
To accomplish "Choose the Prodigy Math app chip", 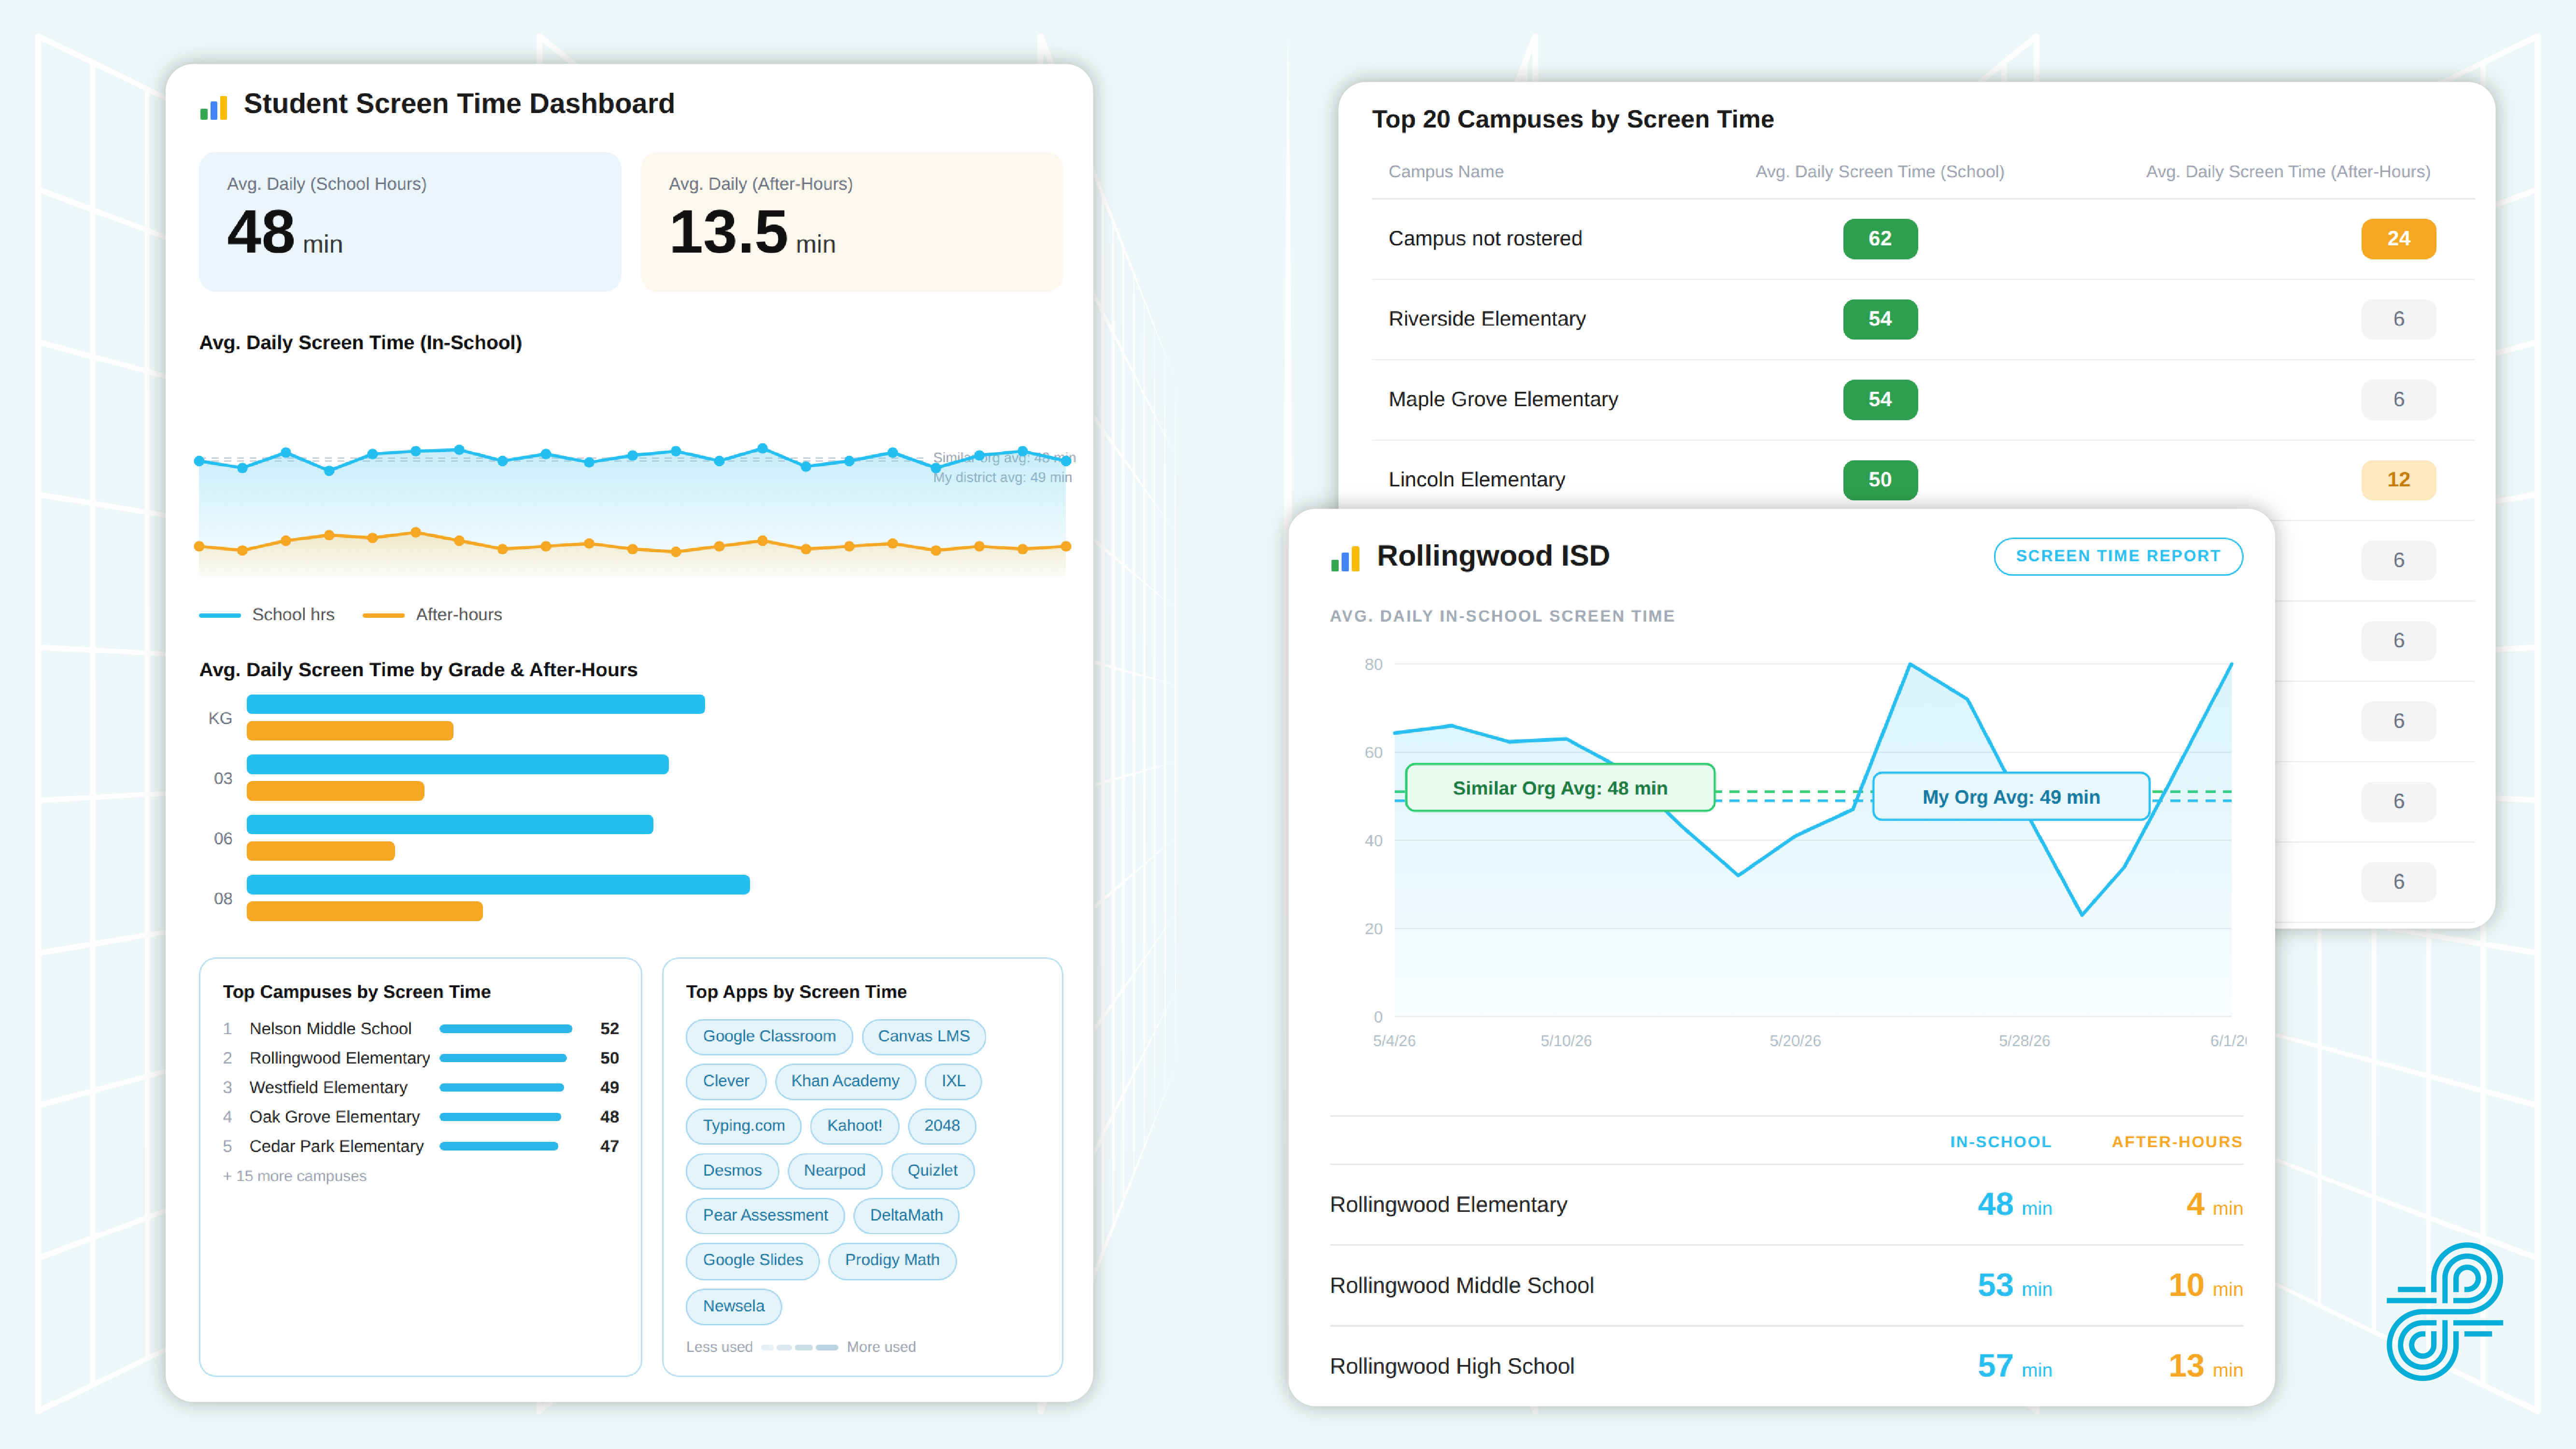I will pos(891,1260).
